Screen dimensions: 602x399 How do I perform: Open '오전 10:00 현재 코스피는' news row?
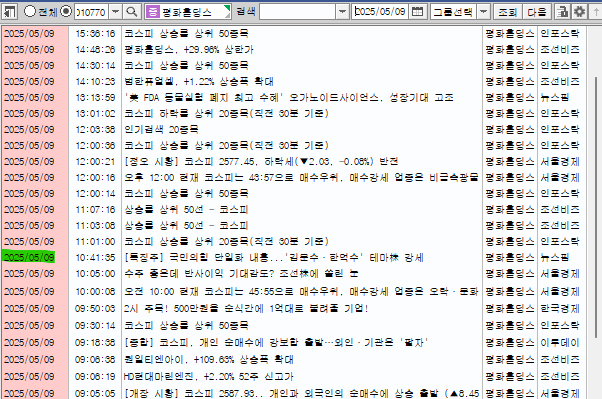tap(301, 292)
